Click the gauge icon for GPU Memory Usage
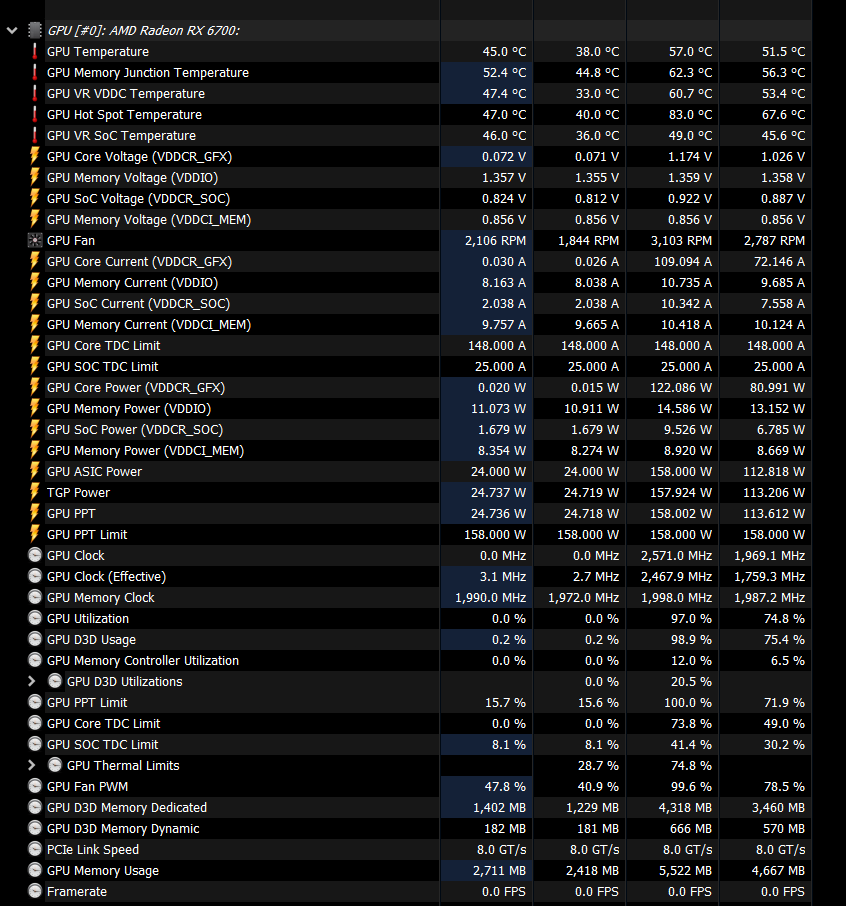Viewport: 846px width, 906px height. [35, 870]
